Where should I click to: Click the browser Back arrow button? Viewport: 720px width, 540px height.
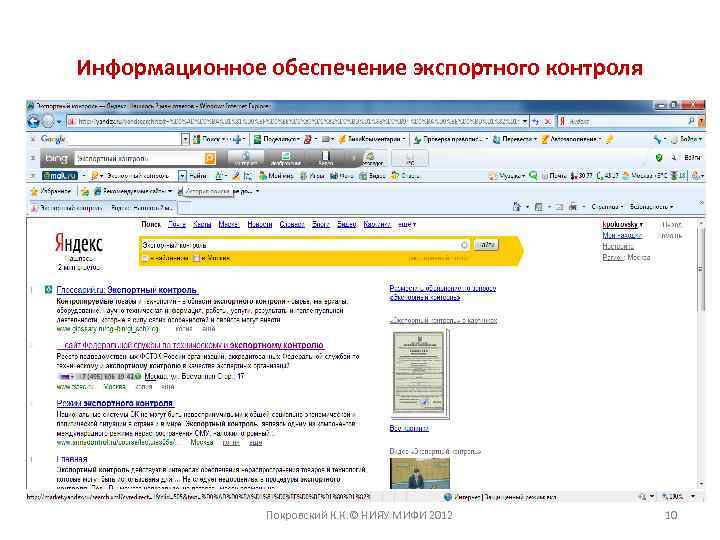(34, 121)
